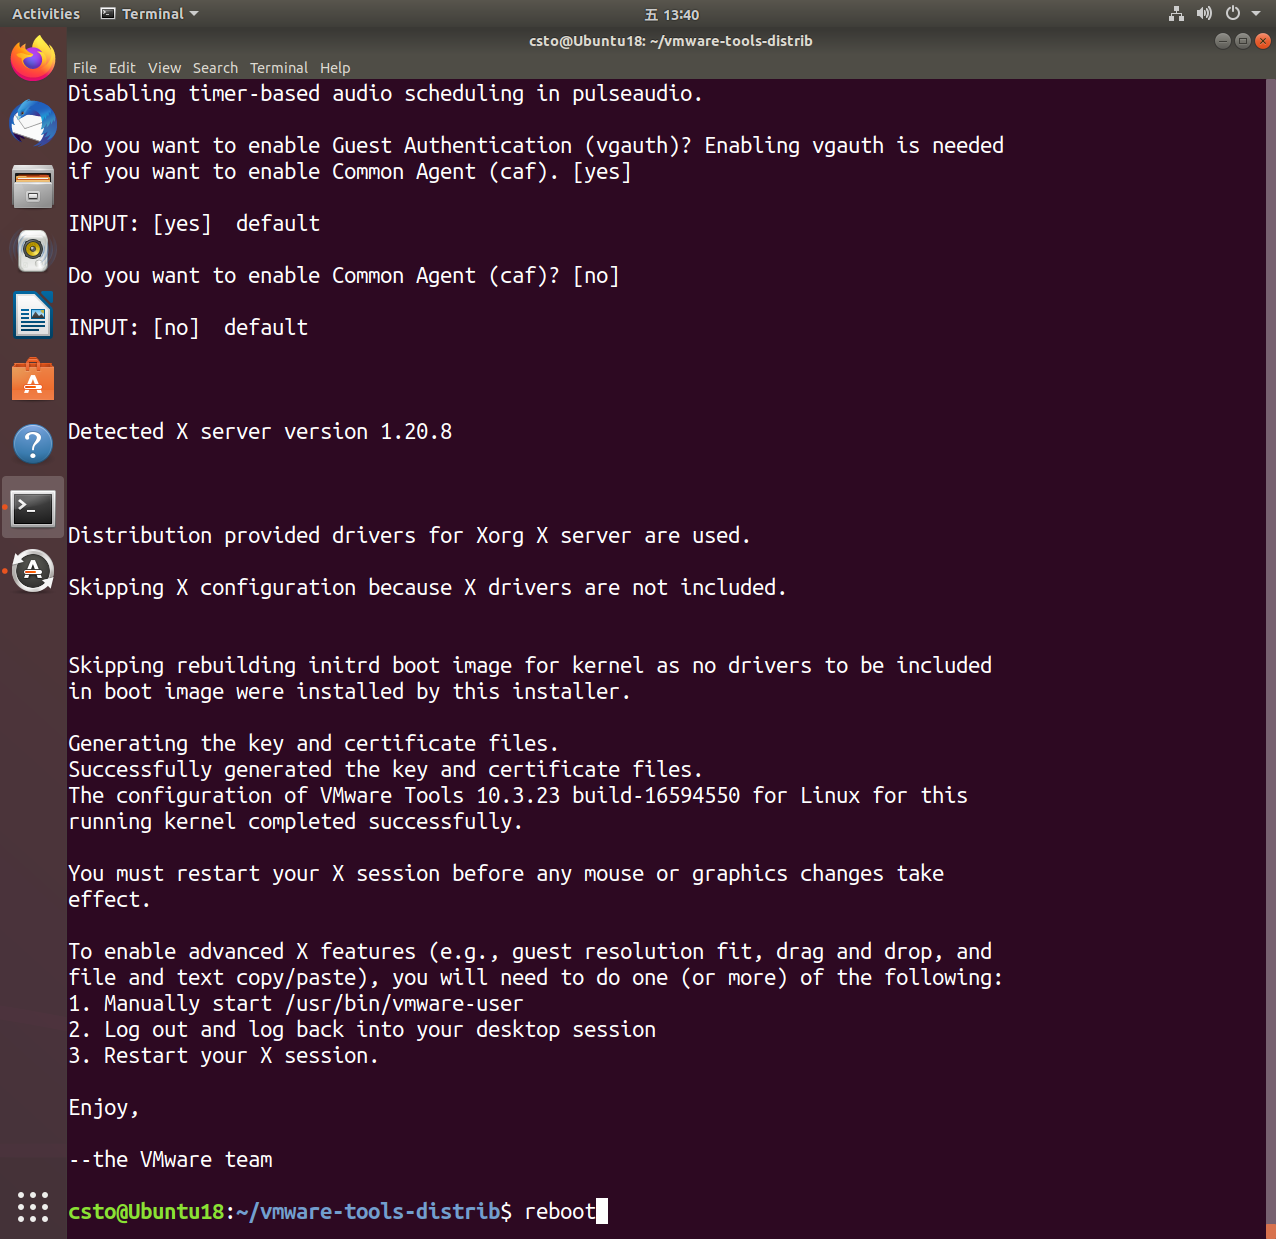The height and width of the screenshot is (1239, 1276).
Task: Open Ubuntu Software store icon
Action: tap(33, 380)
